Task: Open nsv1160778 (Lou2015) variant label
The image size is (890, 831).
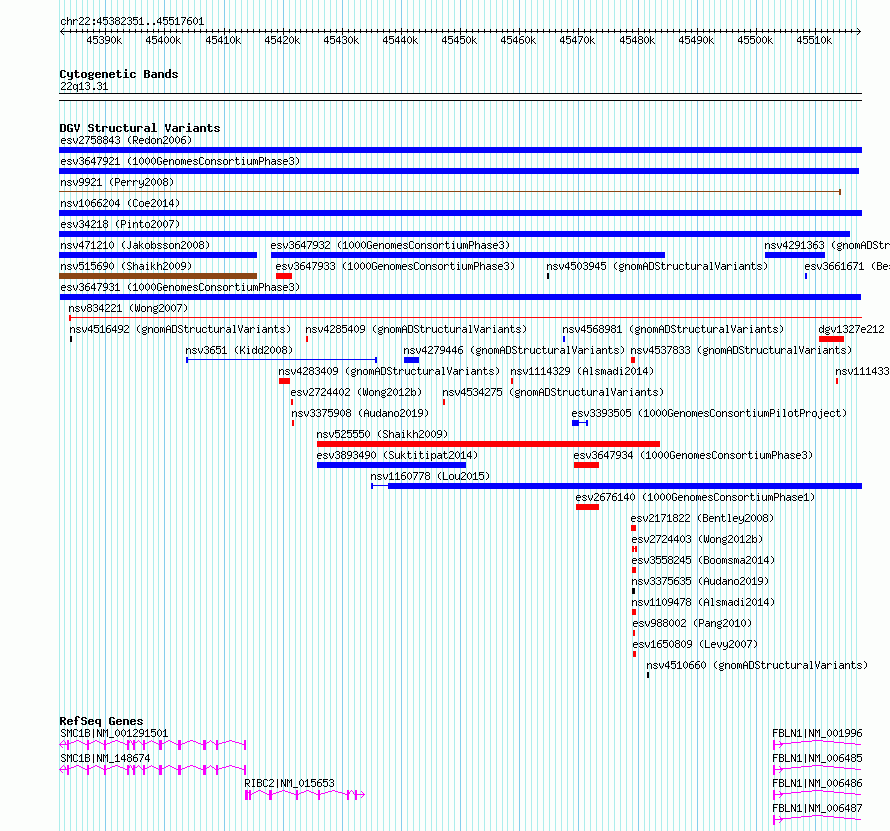Action: click(430, 476)
